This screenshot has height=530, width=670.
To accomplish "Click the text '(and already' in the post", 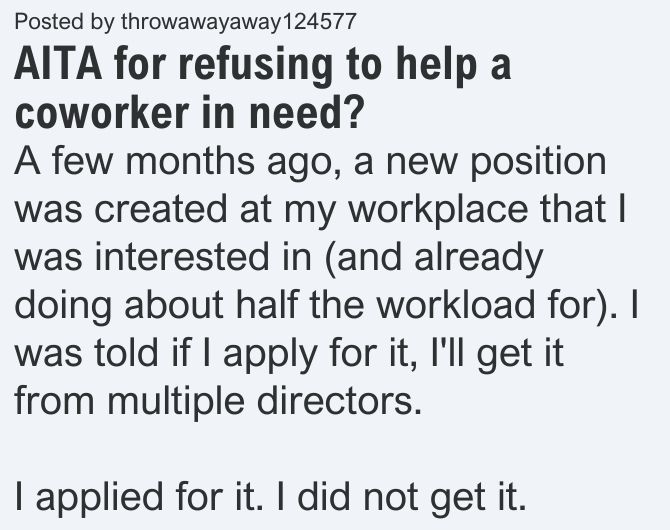I will pos(434,258).
